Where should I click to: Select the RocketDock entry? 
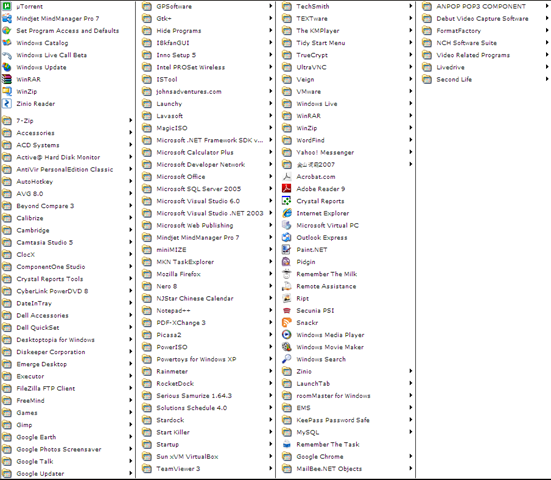coord(208,383)
